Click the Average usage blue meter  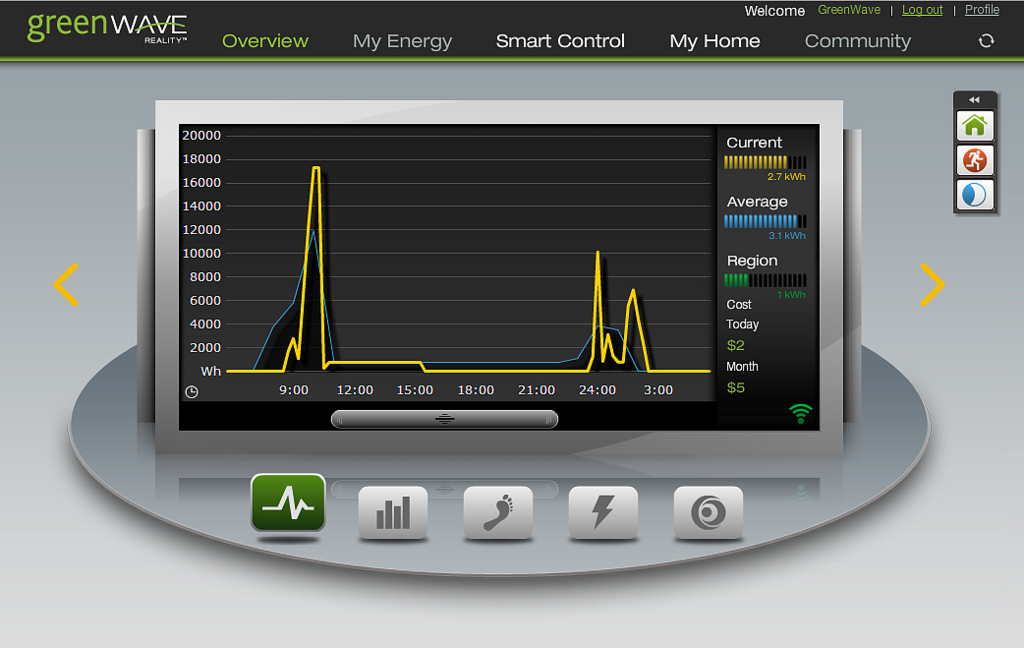[765, 221]
